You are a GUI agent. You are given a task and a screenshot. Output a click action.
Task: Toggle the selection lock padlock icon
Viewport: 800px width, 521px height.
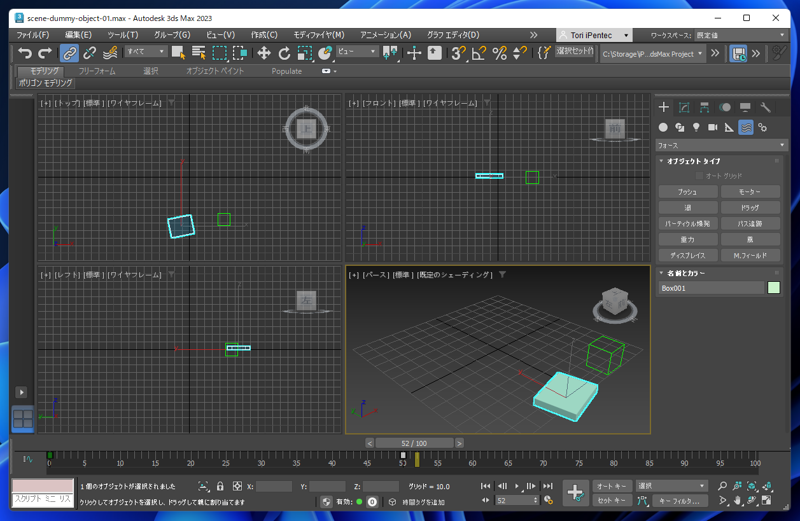(220, 487)
